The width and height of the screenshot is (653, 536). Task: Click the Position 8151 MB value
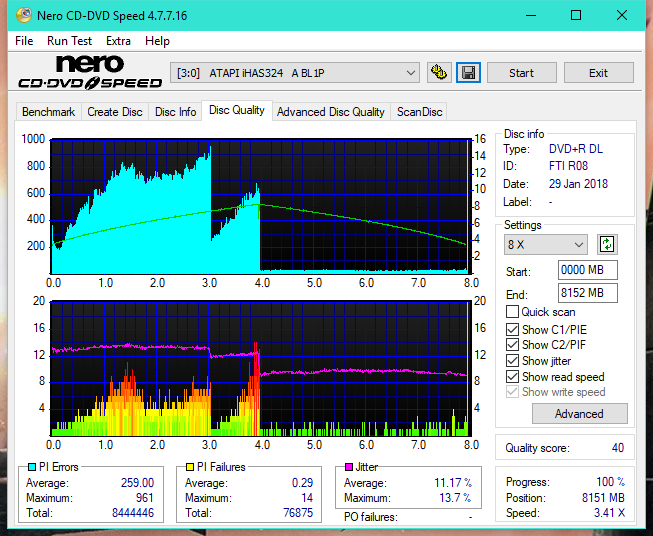tap(603, 498)
